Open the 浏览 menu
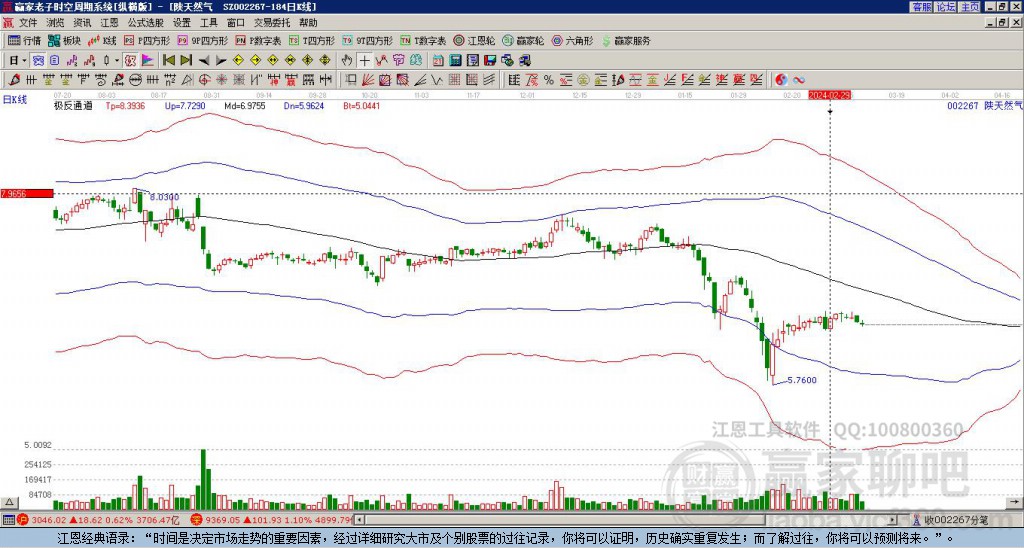This screenshot has height=548, width=1024. (x=56, y=23)
